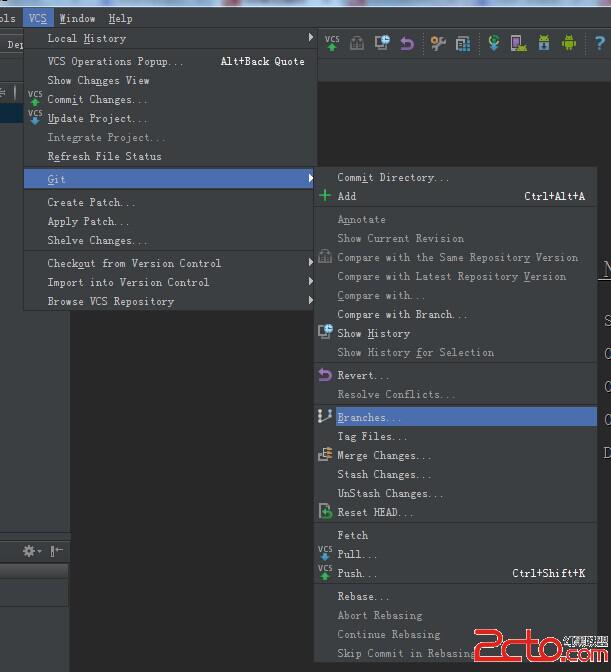Click Show History in Git submenu
The width and height of the screenshot is (611, 672).
coord(456,333)
